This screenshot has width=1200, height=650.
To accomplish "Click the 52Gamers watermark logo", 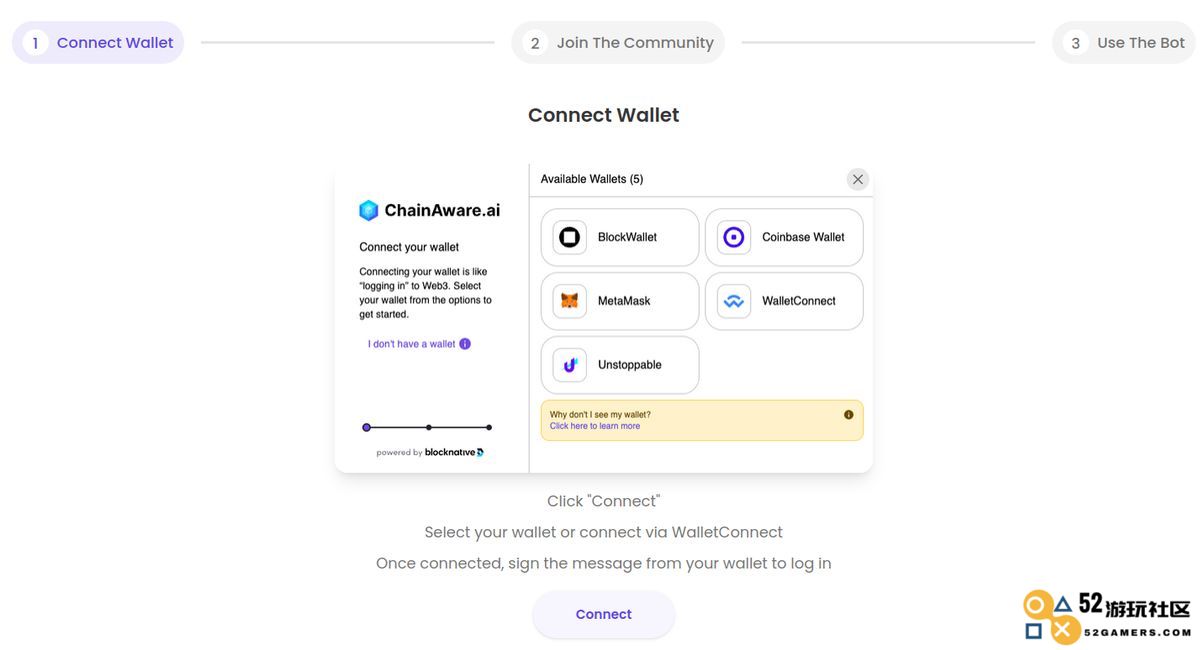I will pos(1108,616).
